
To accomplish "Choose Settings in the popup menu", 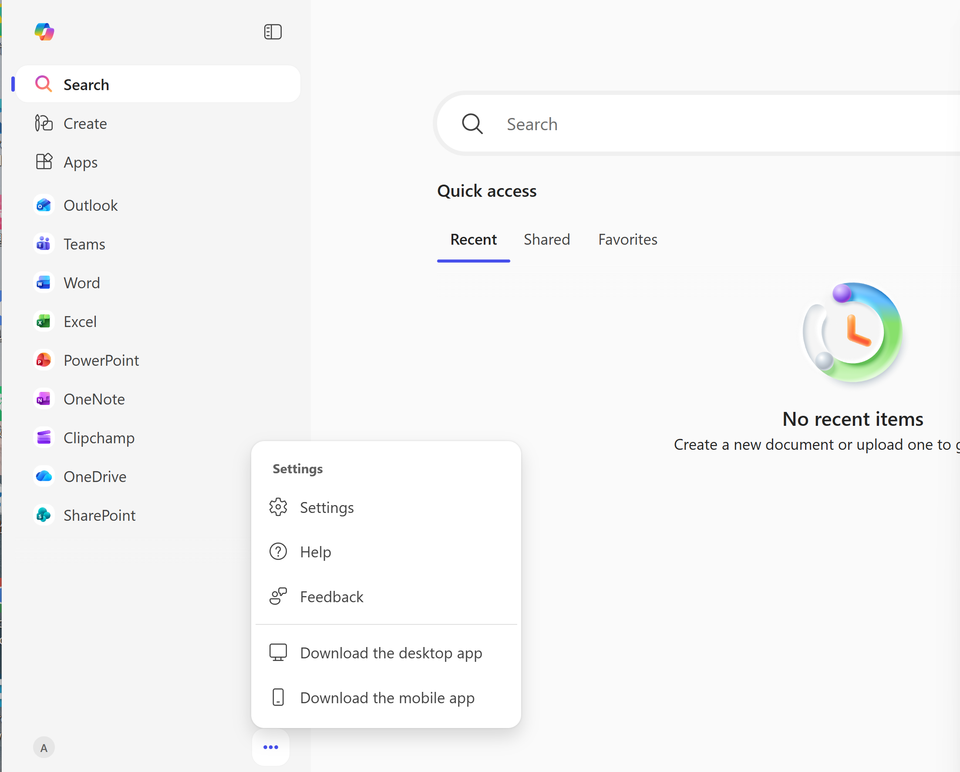I will (x=327, y=508).
